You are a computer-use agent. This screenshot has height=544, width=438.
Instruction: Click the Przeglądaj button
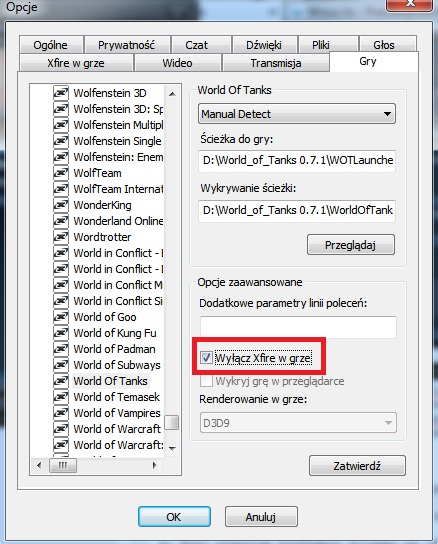pyautogui.click(x=351, y=245)
